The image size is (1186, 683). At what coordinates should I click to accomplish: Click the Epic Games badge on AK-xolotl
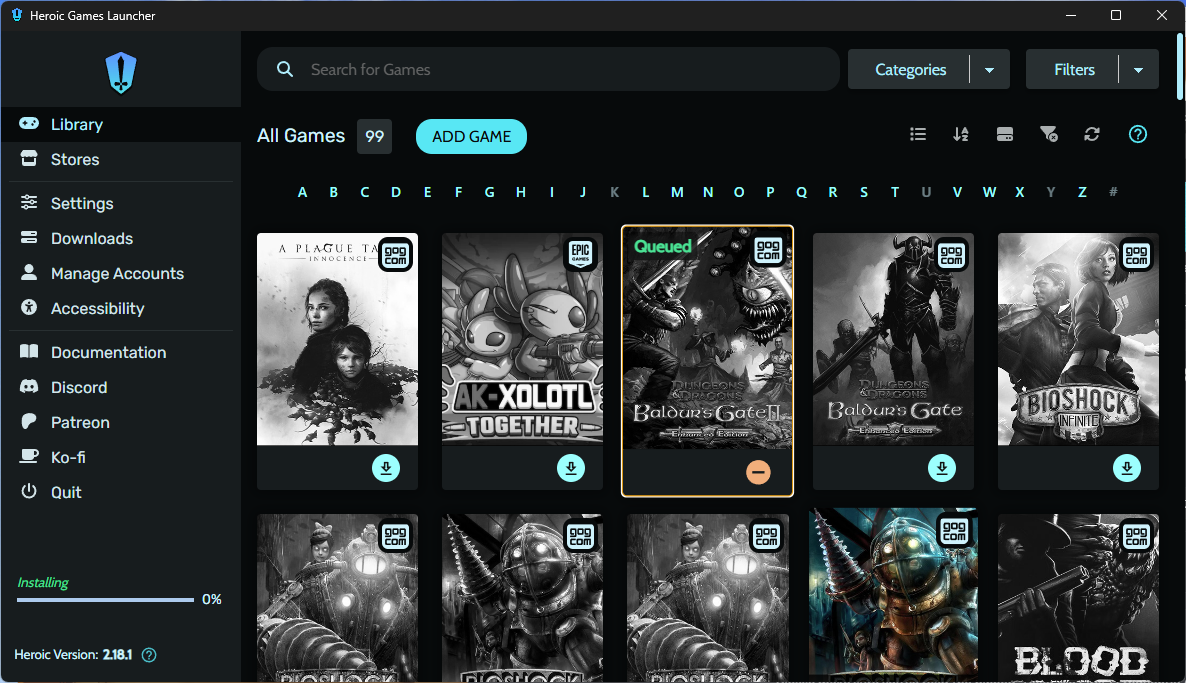coord(580,254)
